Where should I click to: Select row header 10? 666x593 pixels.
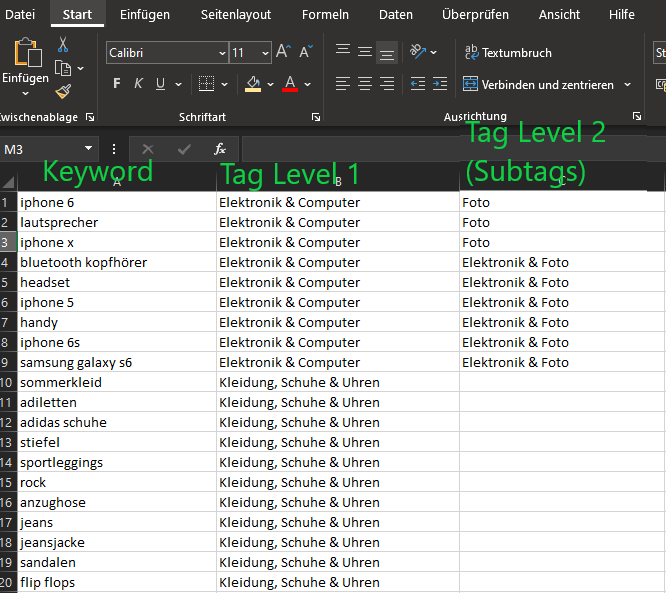click(8, 382)
